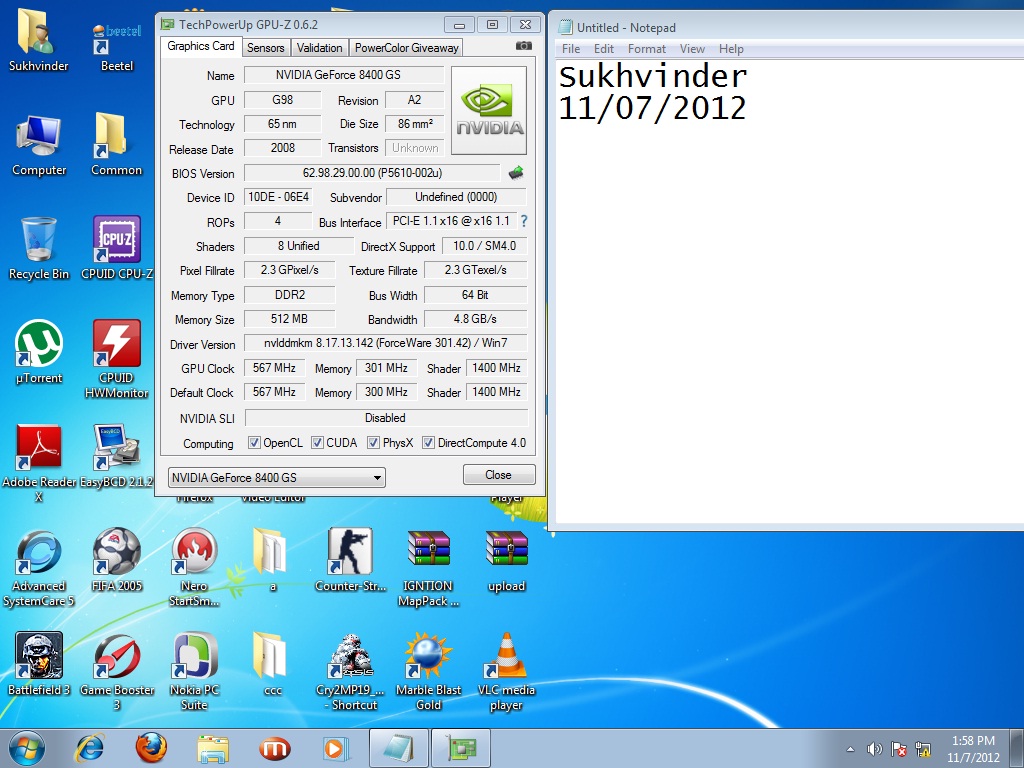Switch to GPU-Z taskbar button
The image size is (1024, 768).
tap(461, 748)
